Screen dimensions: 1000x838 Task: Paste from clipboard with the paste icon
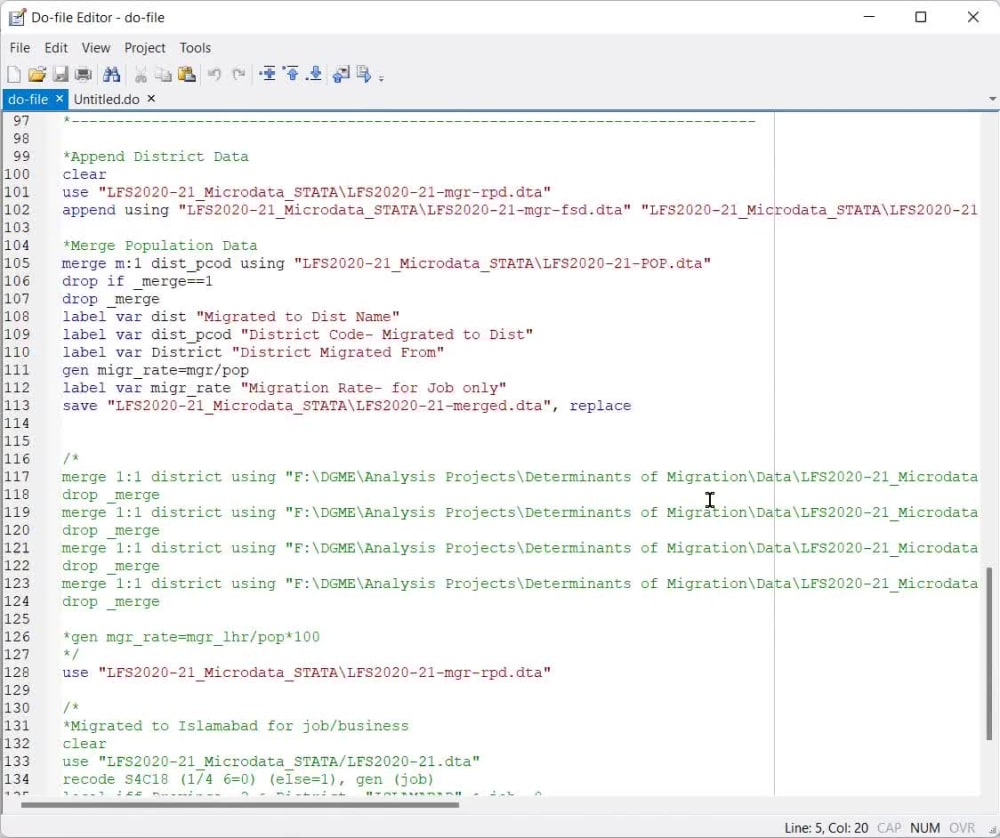click(x=187, y=75)
